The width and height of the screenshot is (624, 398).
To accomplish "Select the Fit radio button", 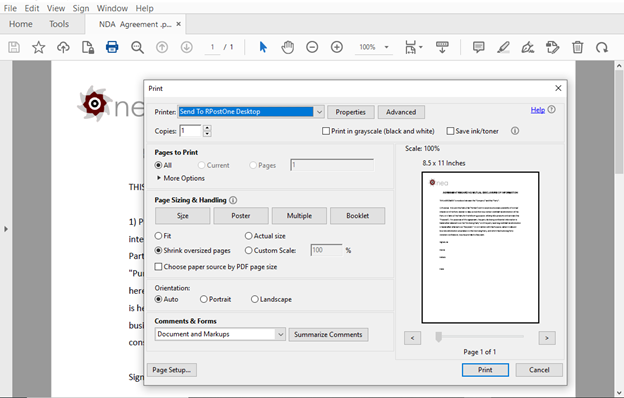I will pyautogui.click(x=158, y=236).
